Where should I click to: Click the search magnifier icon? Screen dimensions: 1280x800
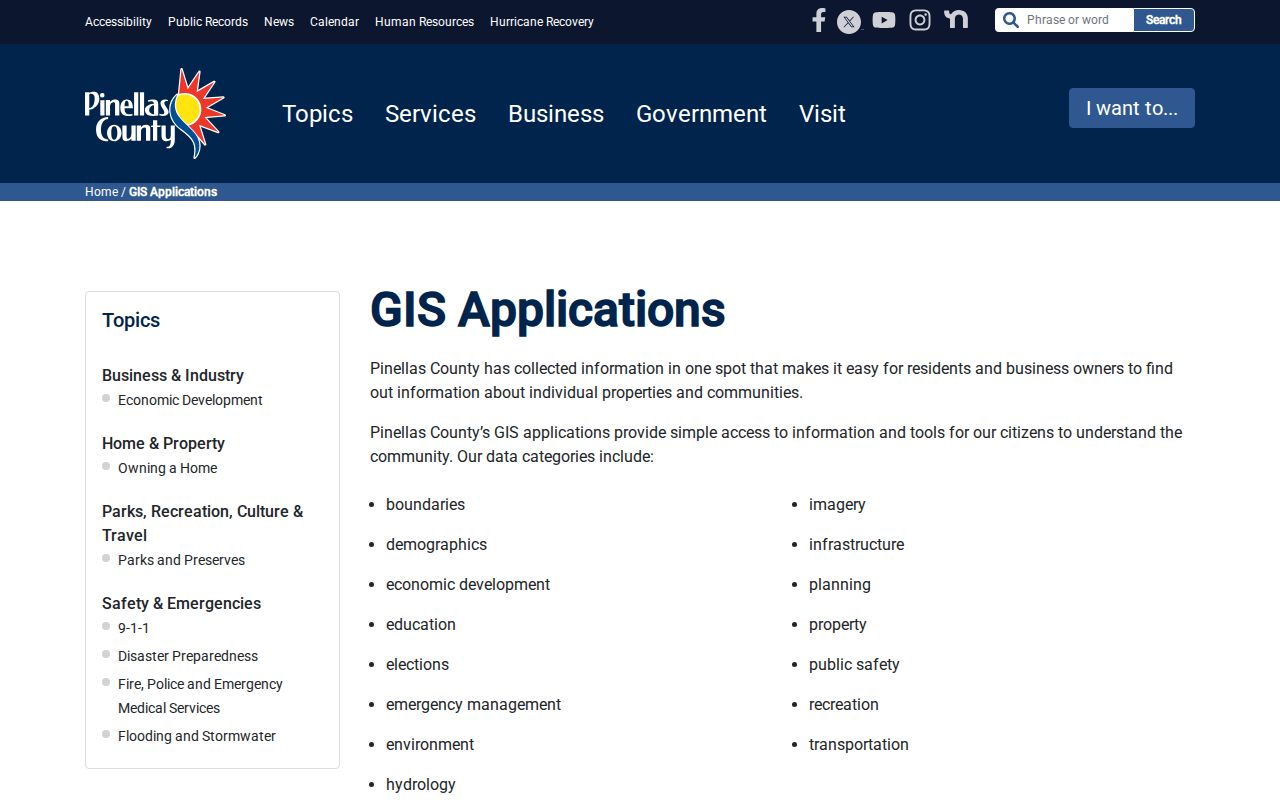click(1010, 20)
